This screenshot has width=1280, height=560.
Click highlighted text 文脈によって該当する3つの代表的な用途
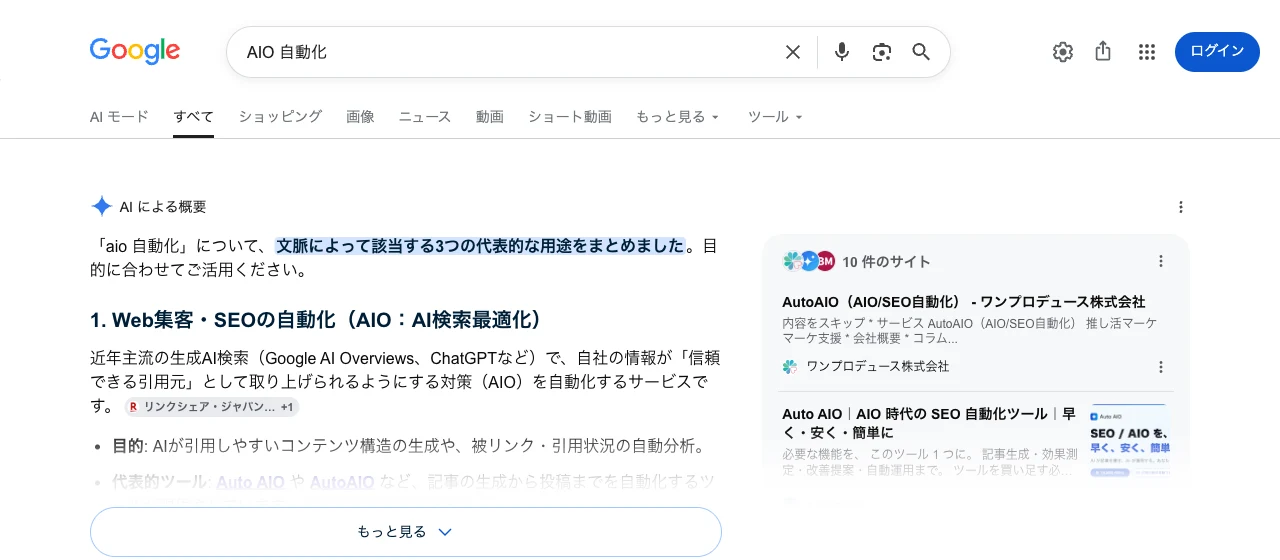tap(481, 246)
